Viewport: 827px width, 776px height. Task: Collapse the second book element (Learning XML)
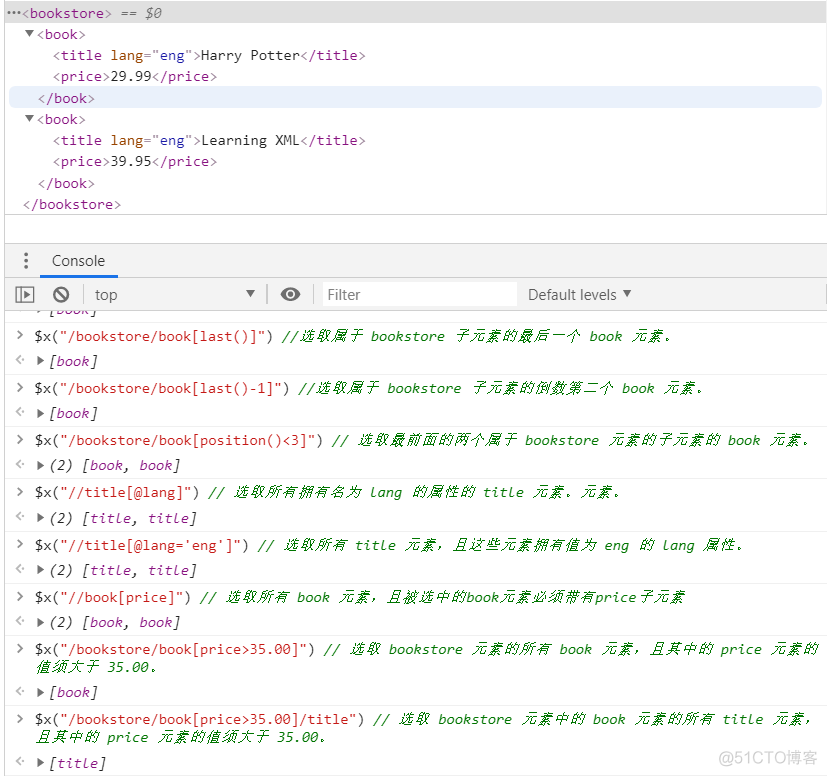(x=30, y=119)
